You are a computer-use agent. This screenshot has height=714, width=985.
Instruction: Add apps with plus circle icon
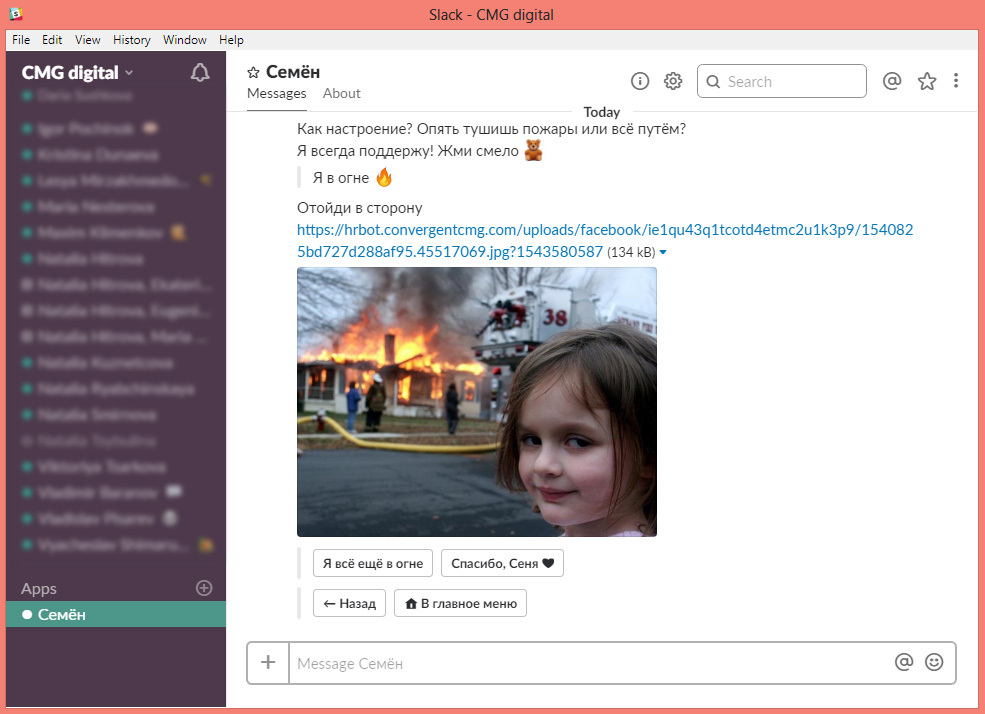[204, 588]
